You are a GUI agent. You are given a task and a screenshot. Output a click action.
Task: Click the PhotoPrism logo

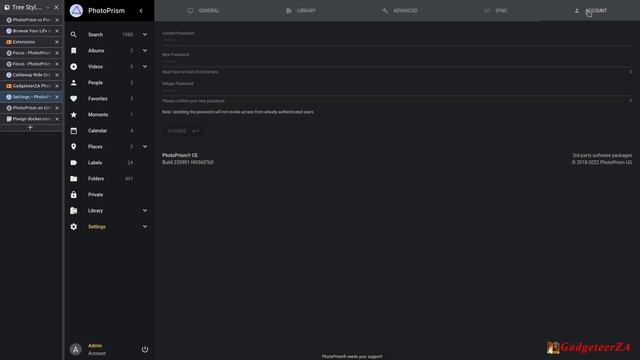(76, 11)
